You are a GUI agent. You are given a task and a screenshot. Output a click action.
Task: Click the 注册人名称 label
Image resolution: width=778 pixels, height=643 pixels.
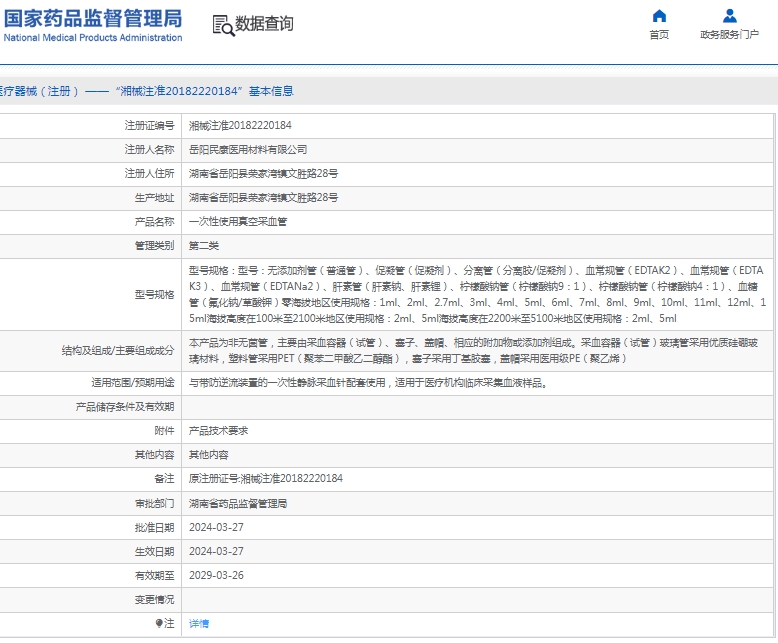point(149,149)
